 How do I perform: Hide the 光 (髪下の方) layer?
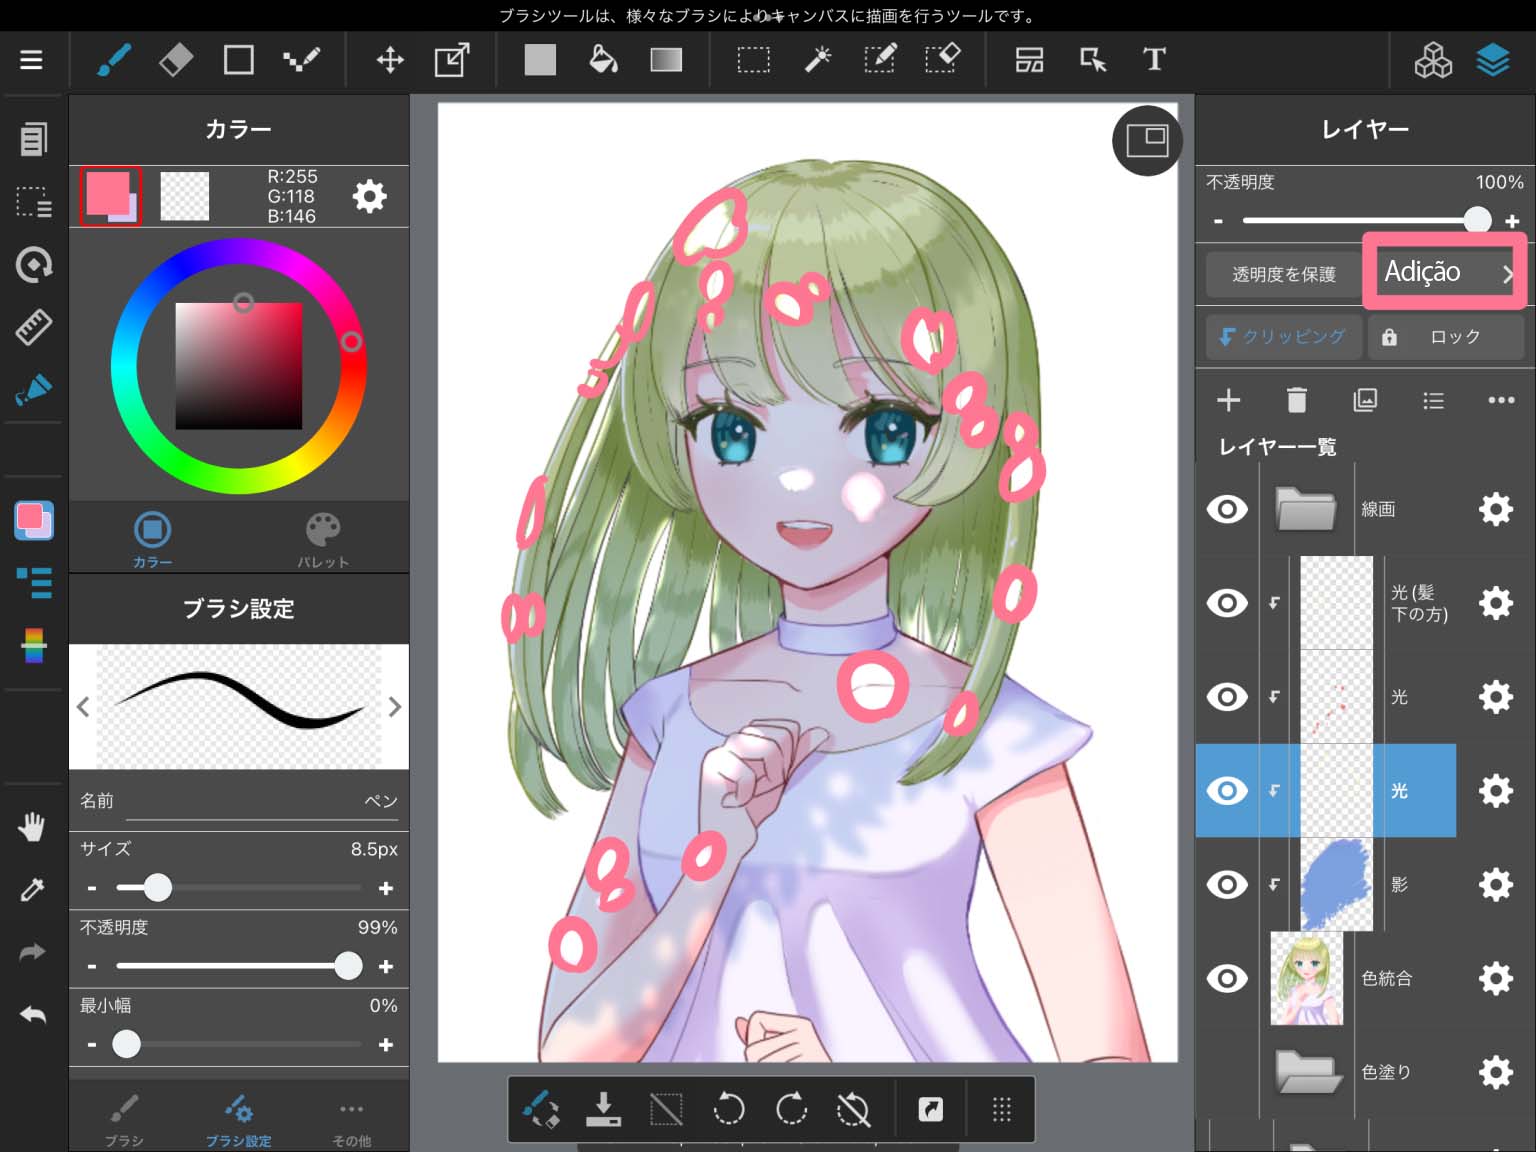[1227, 603]
